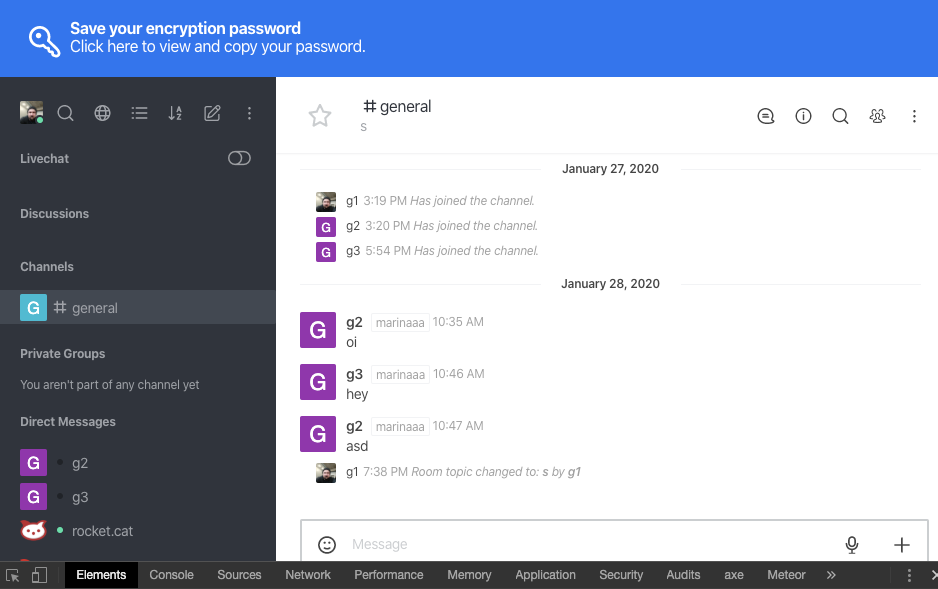Click marinaaa tag on 10:46 AM message
938x589 pixels.
point(400,374)
